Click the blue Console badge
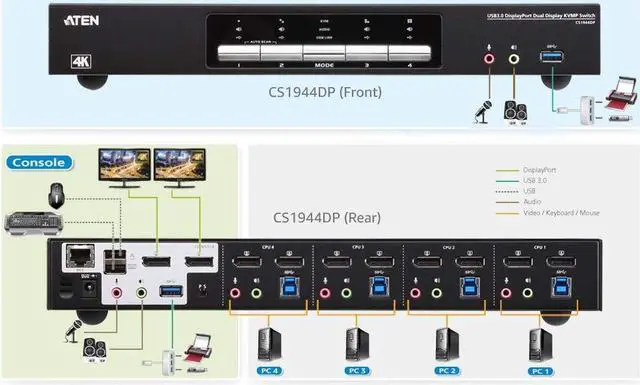 tap(39, 162)
